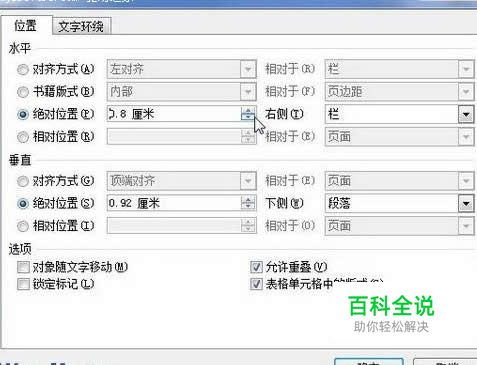Increase the 0.92 厘米 value with up arrow
The width and height of the screenshot is (477, 365).
point(248,199)
